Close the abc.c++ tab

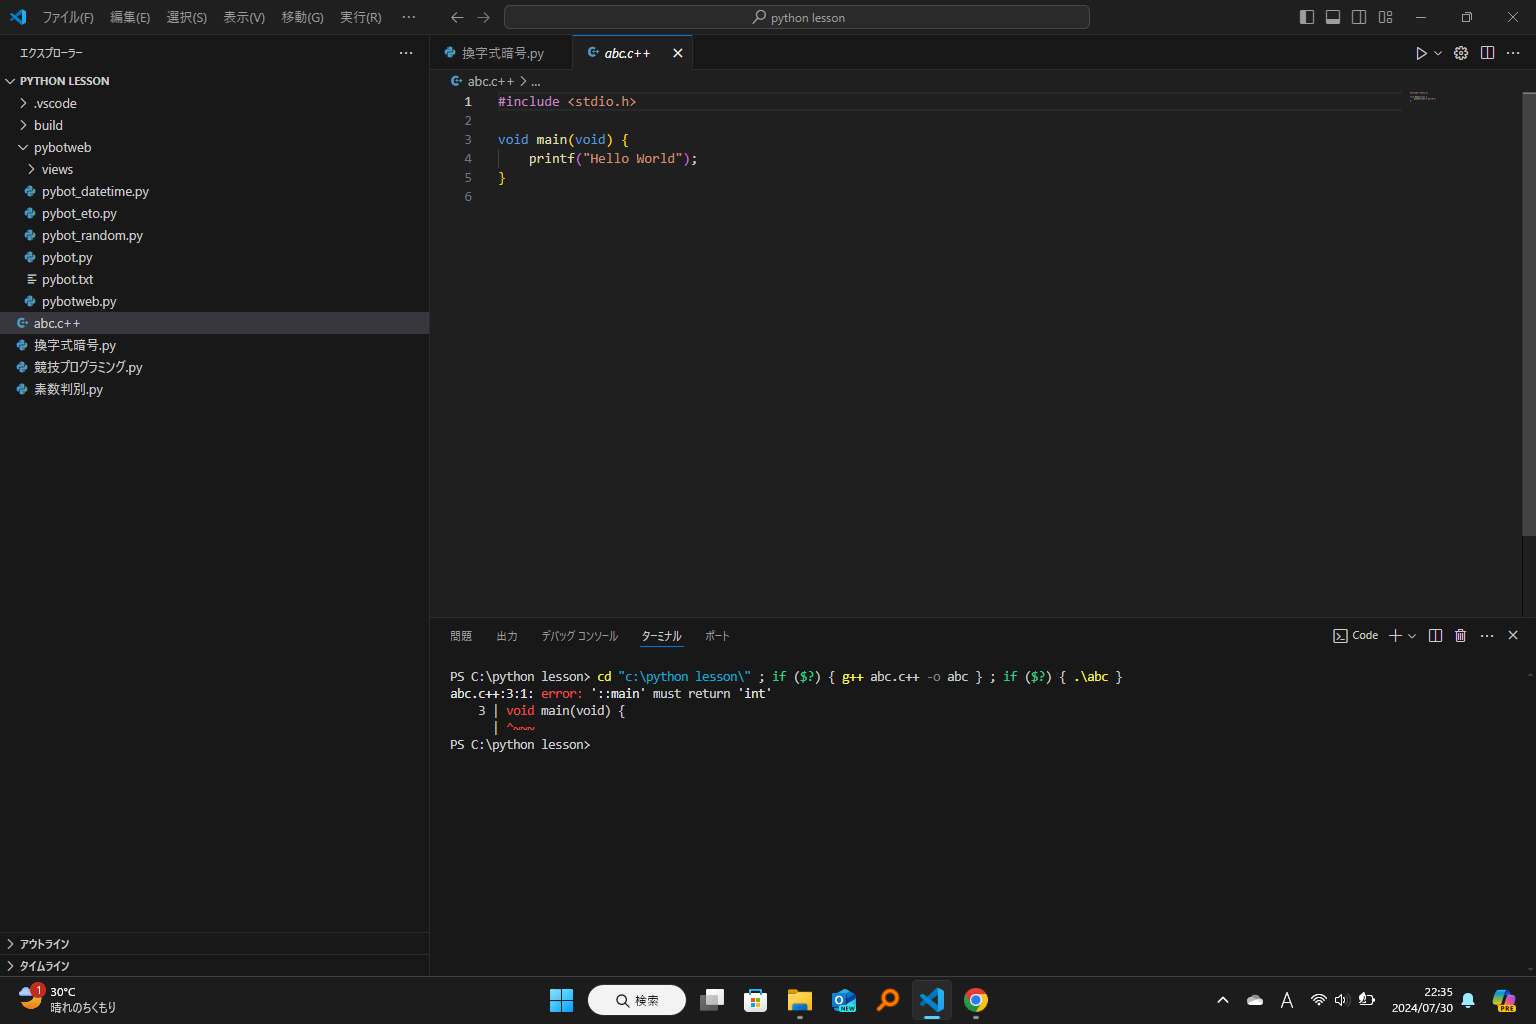[678, 53]
